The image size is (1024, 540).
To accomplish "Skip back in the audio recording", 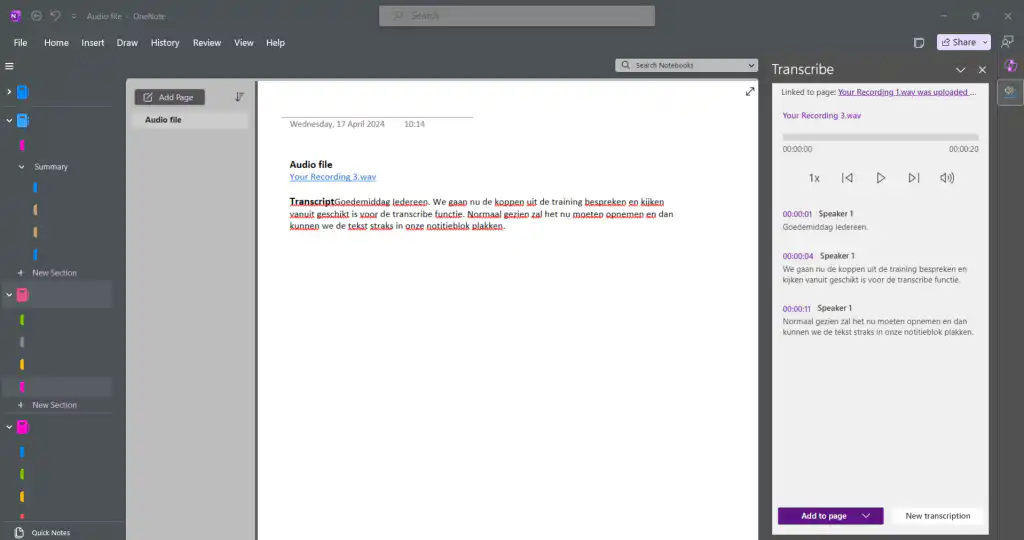I will coord(847,178).
